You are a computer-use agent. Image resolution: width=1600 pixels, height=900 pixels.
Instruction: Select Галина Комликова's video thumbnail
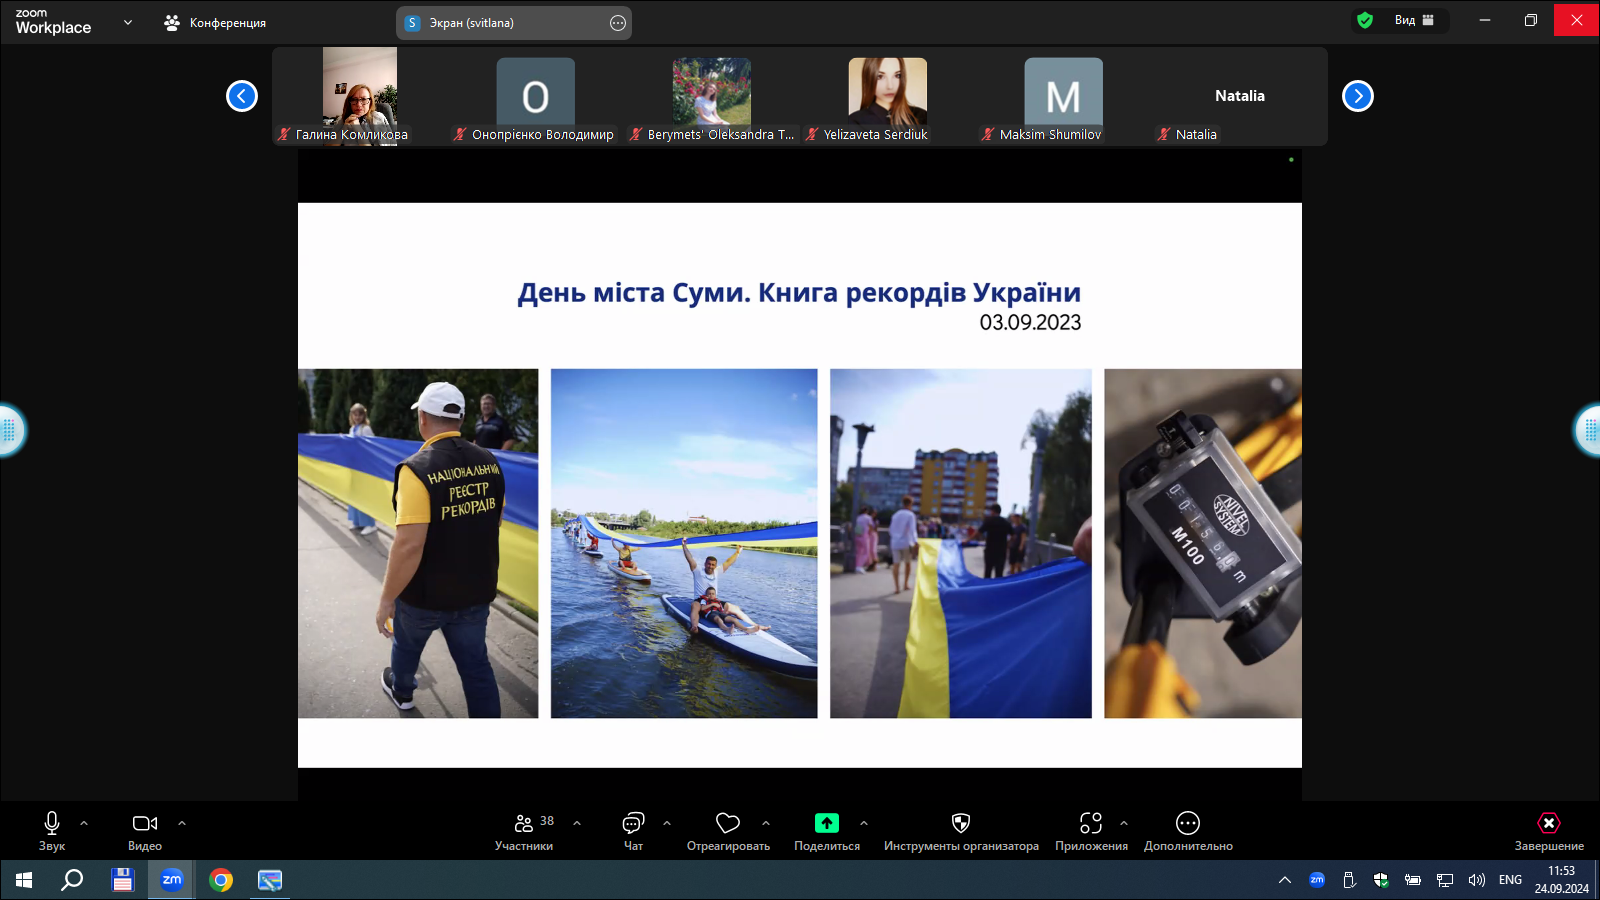point(359,96)
